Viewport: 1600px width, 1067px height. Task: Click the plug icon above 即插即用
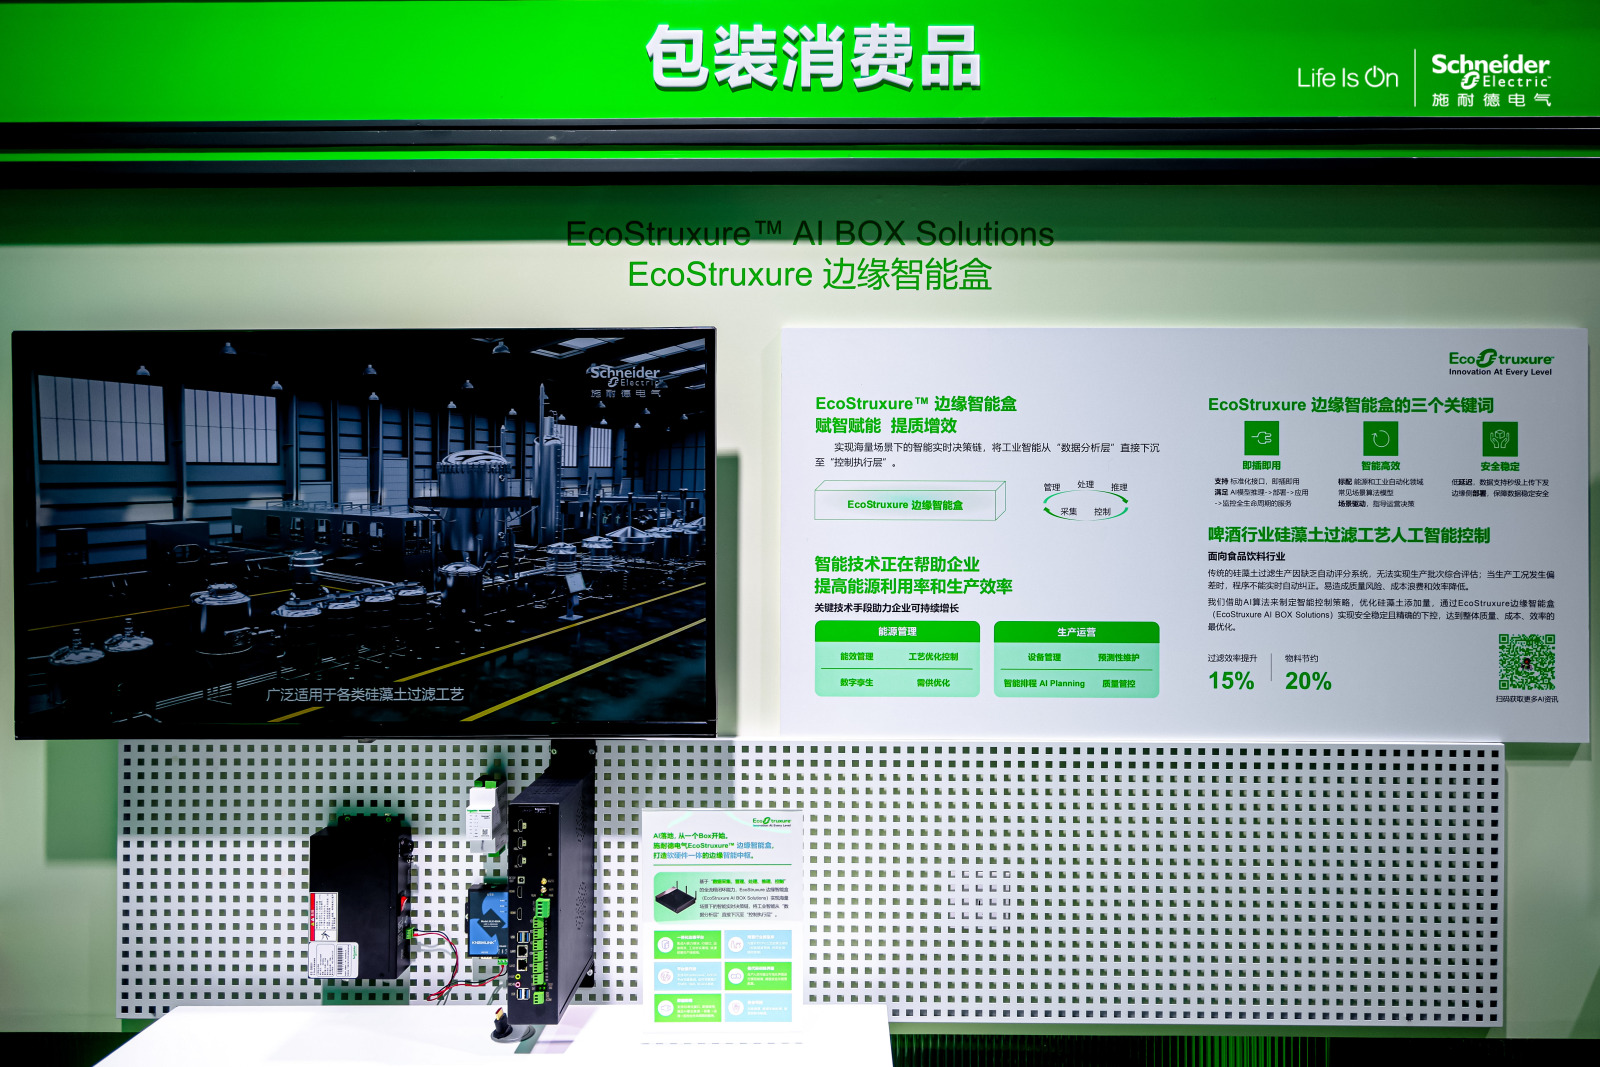click(x=1261, y=438)
